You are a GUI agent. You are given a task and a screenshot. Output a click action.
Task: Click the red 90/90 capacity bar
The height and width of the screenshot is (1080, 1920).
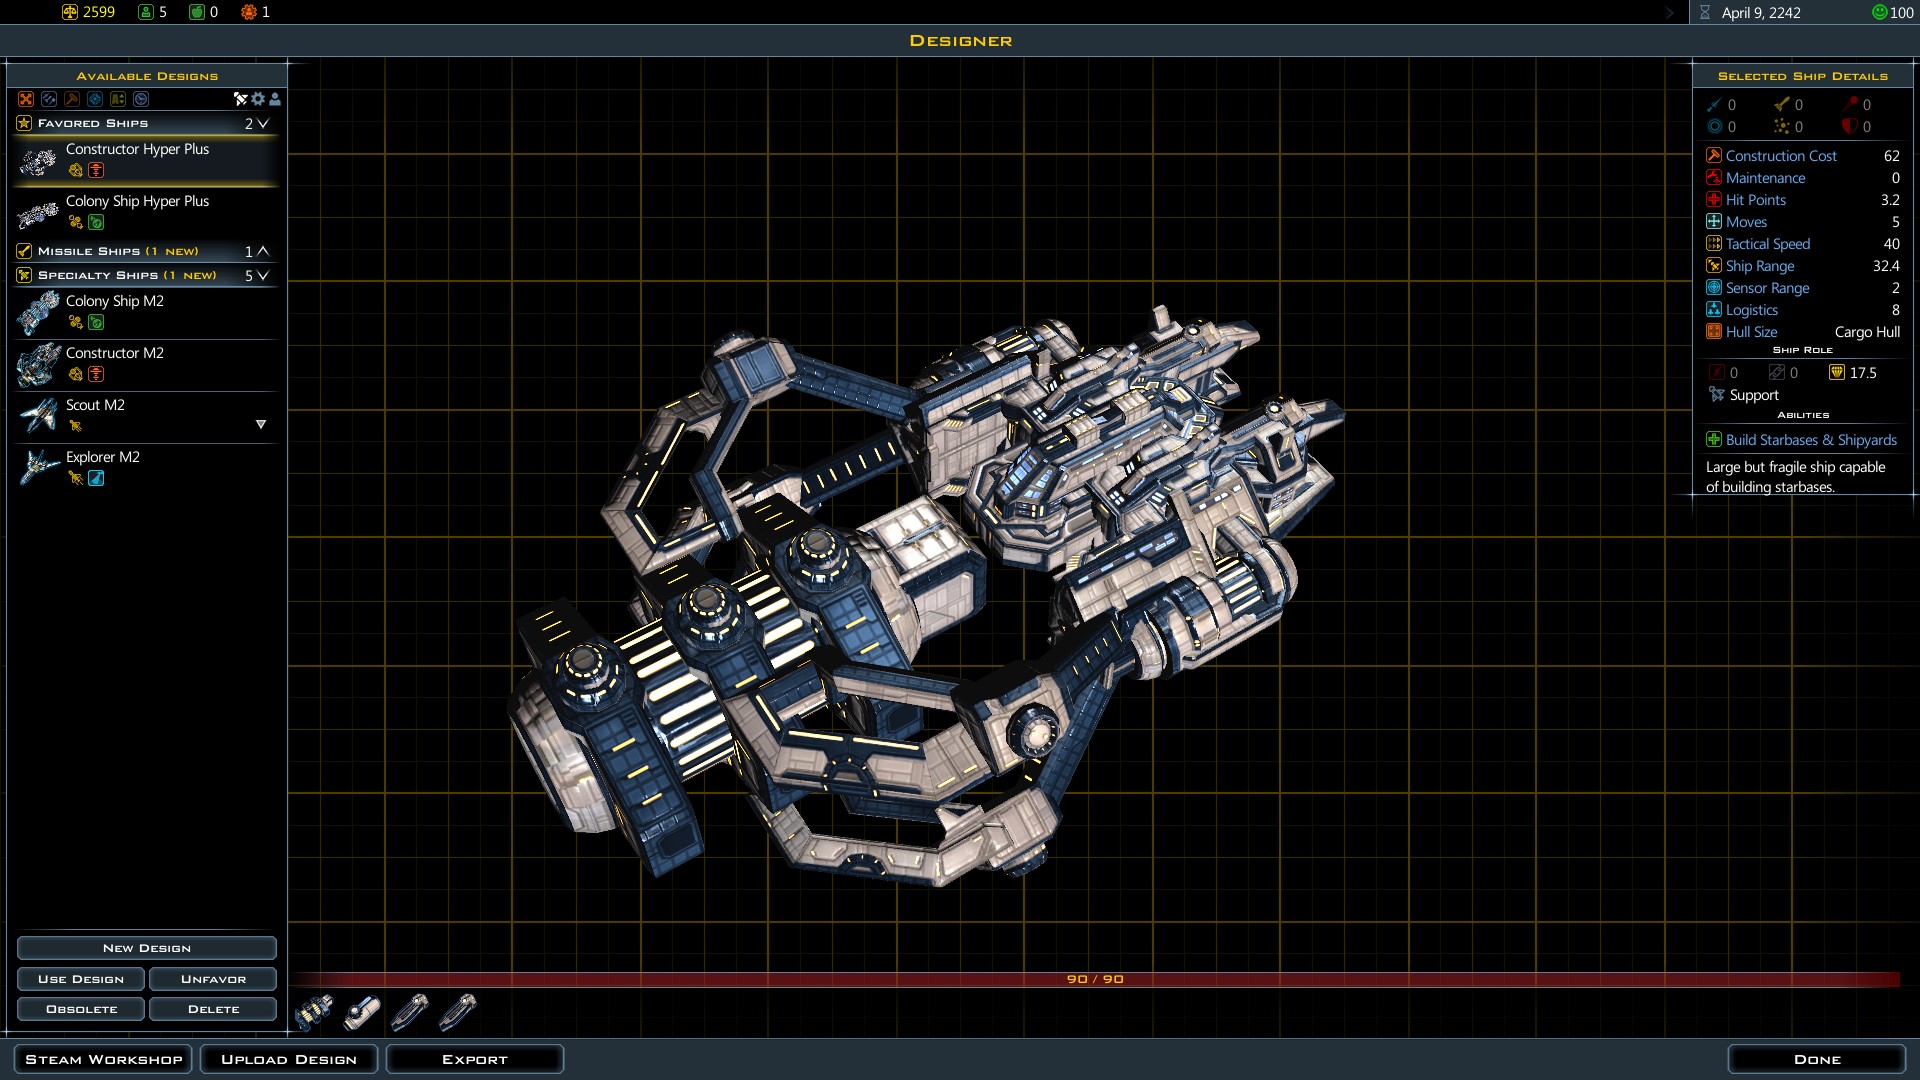pos(1095,979)
